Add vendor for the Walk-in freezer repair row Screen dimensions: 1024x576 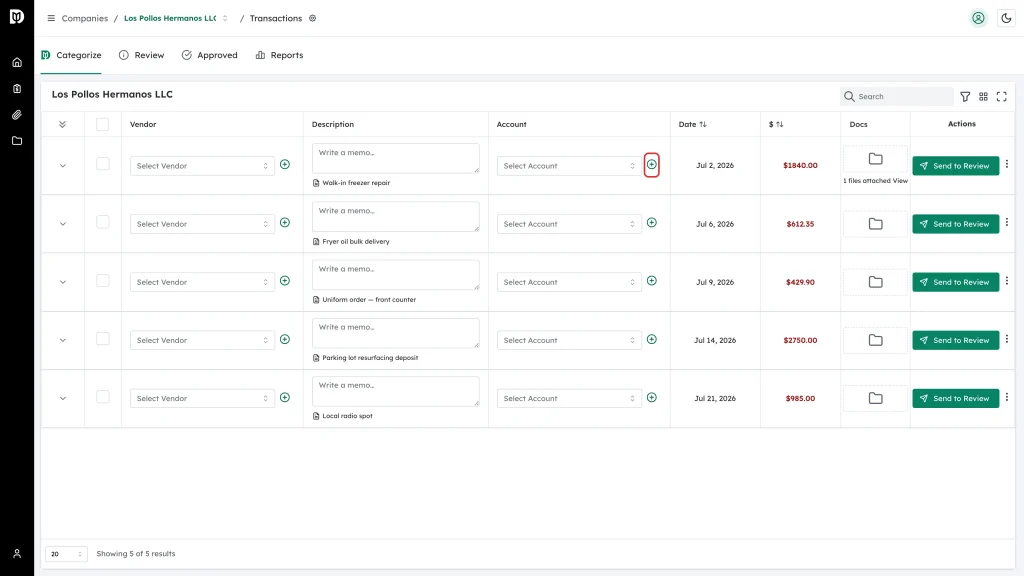pos(285,165)
